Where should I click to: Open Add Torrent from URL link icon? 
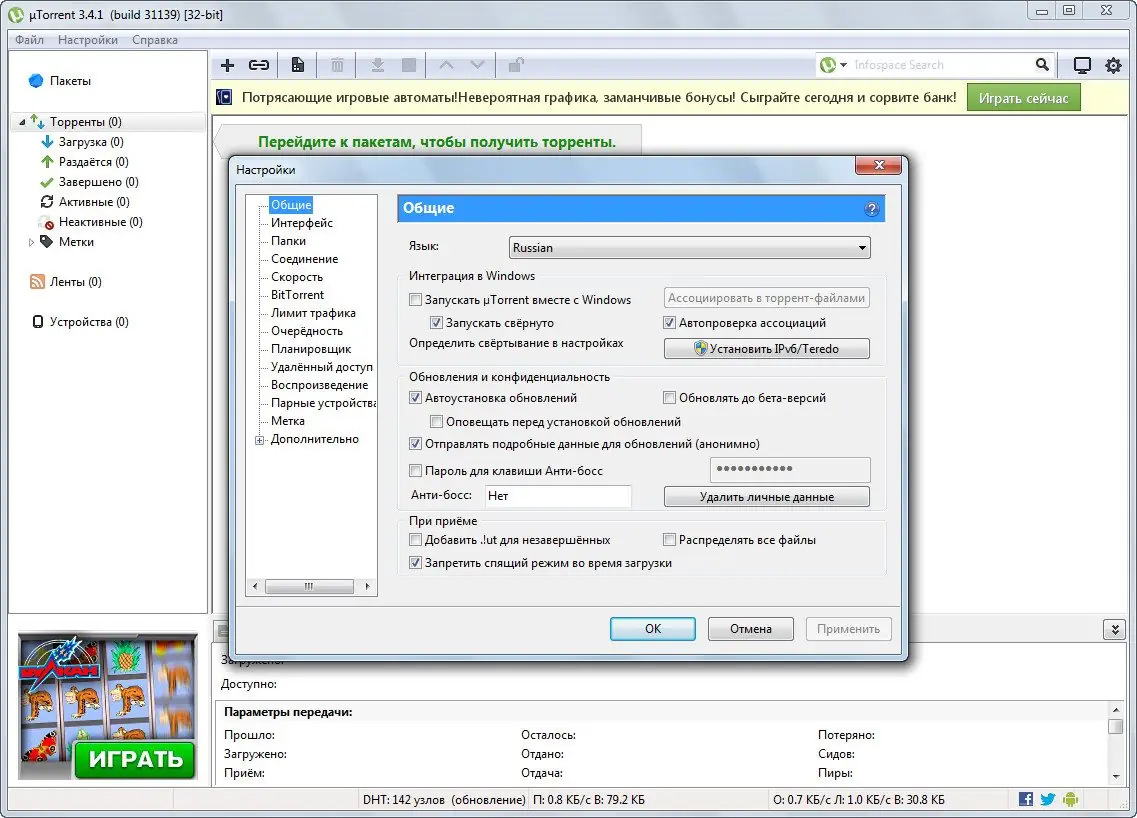pos(259,64)
